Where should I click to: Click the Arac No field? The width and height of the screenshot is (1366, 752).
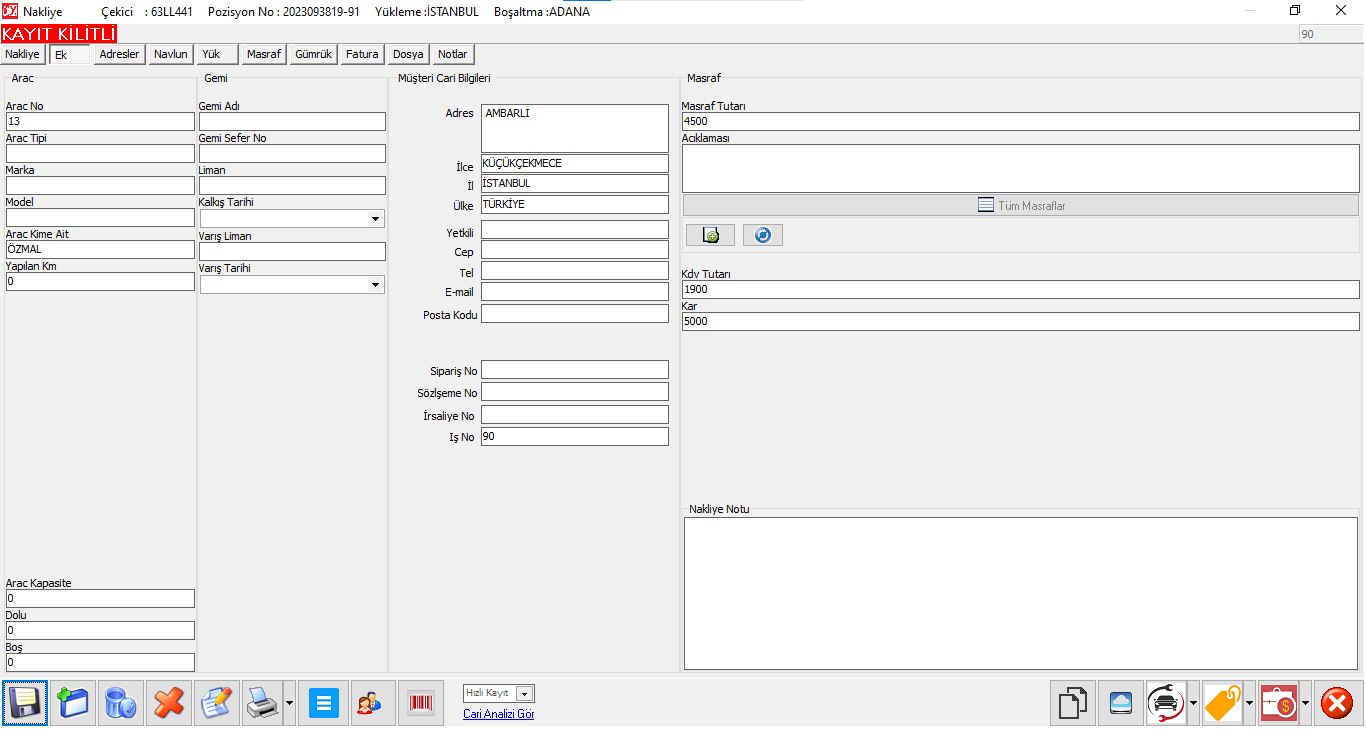[100, 121]
